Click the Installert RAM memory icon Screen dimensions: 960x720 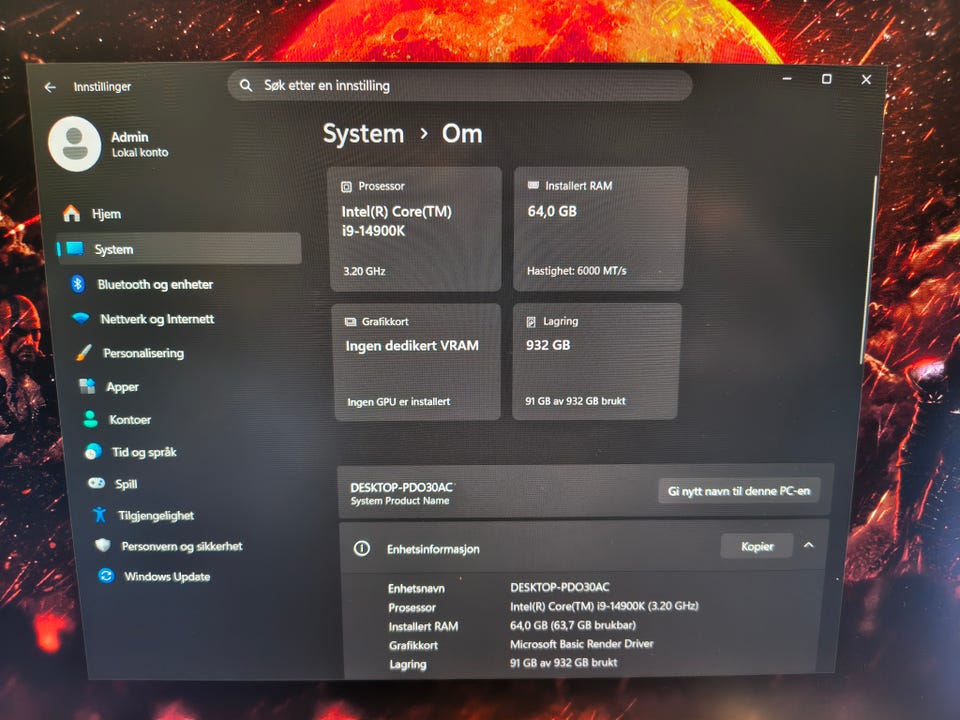(x=533, y=185)
